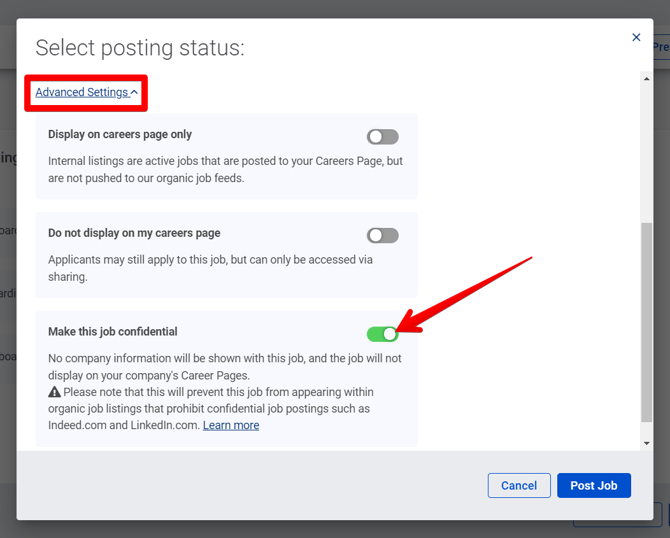Viewport: 670px width, 538px height.
Task: Click the scrollbar down arrow
Action: click(x=646, y=443)
